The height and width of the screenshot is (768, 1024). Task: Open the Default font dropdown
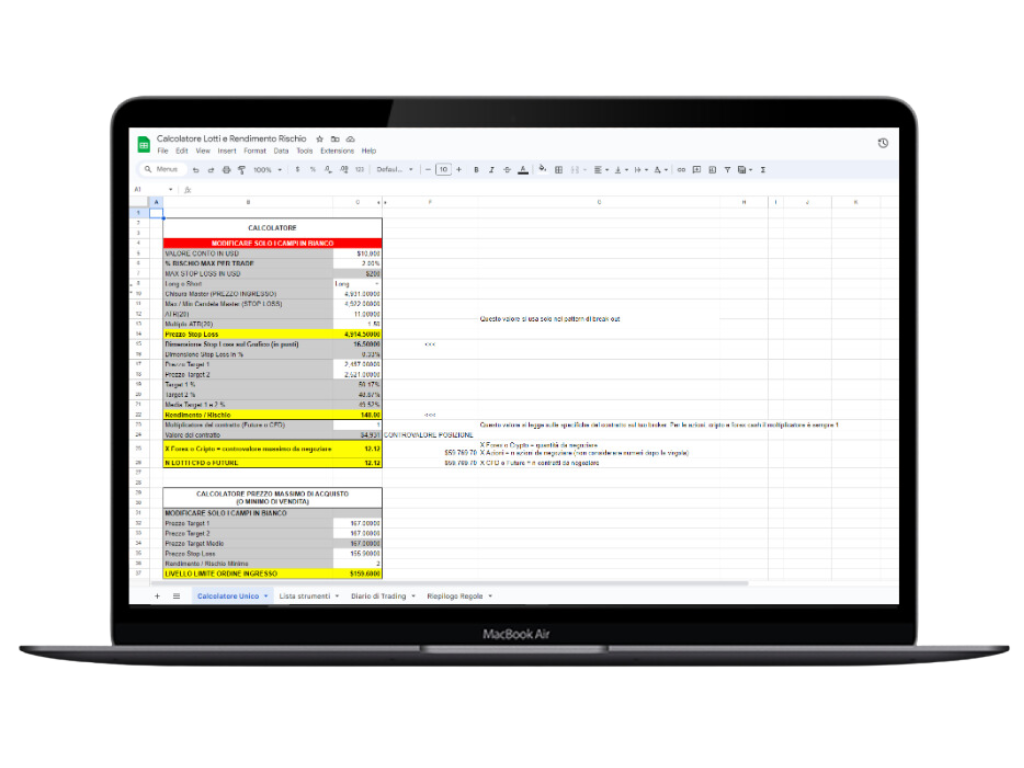(394, 170)
